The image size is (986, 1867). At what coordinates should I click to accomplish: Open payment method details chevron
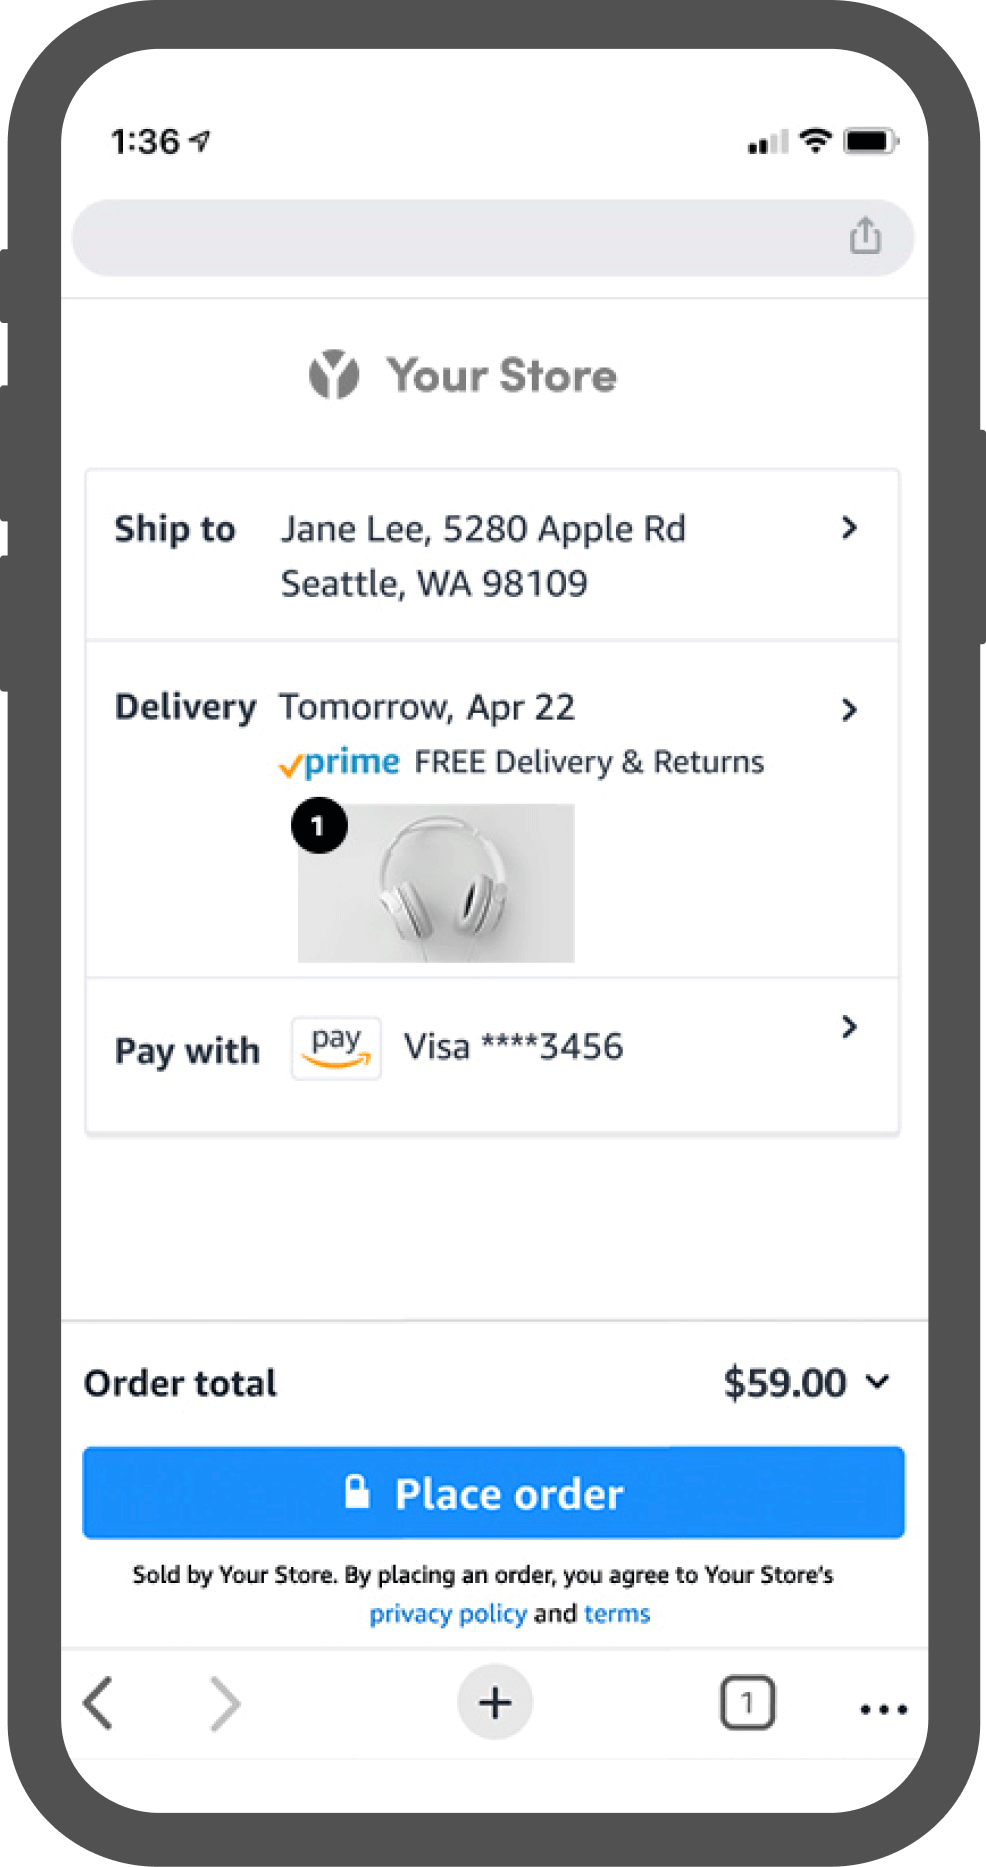pyautogui.click(x=849, y=1027)
